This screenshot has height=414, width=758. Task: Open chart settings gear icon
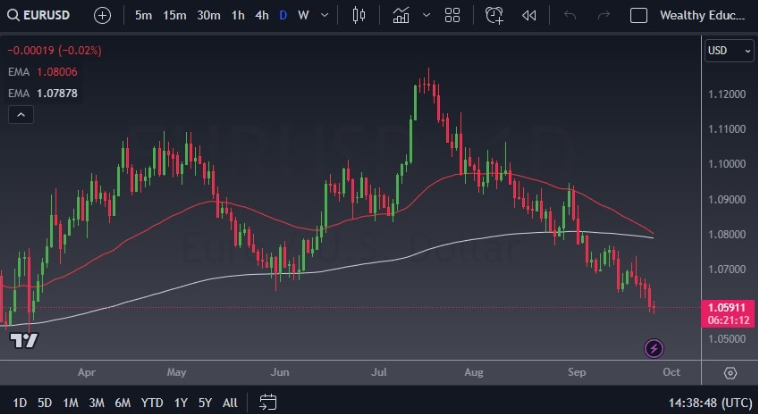(730, 373)
